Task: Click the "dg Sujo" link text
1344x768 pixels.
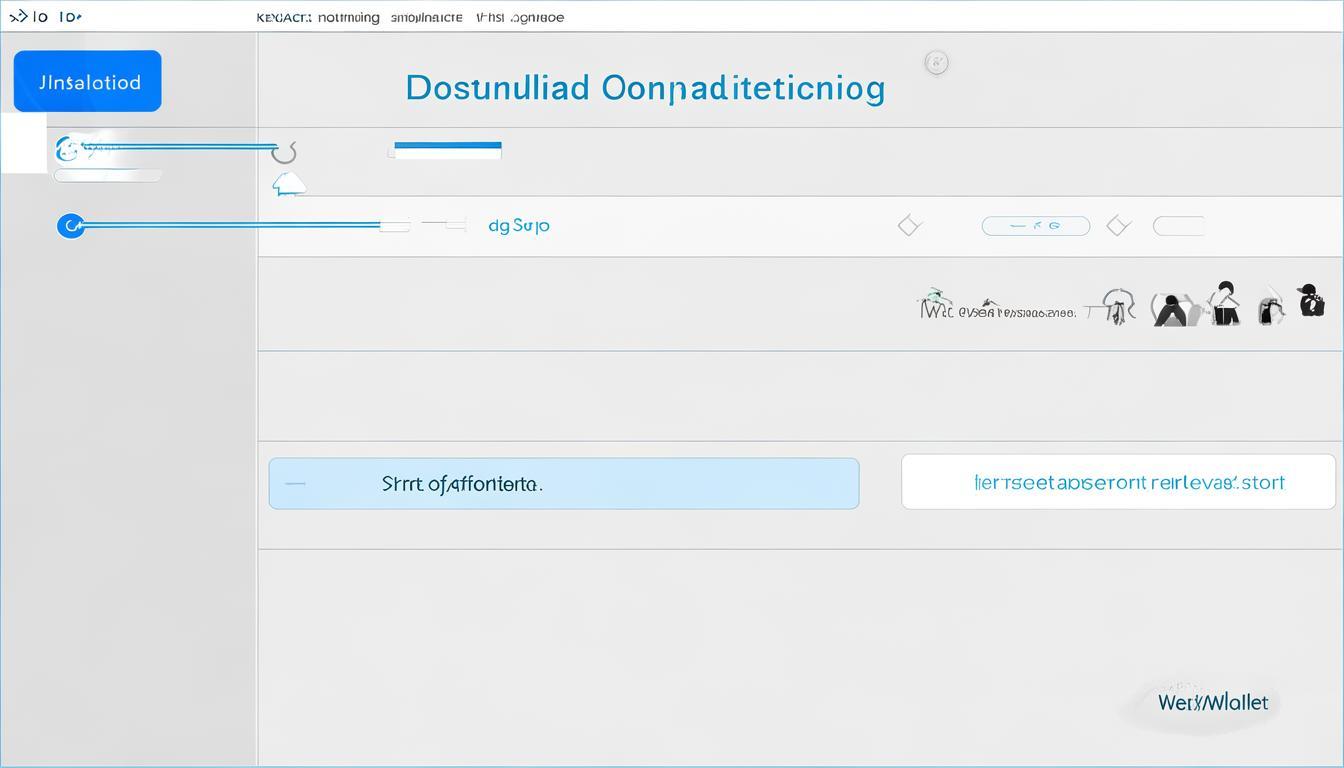Action: point(519,226)
